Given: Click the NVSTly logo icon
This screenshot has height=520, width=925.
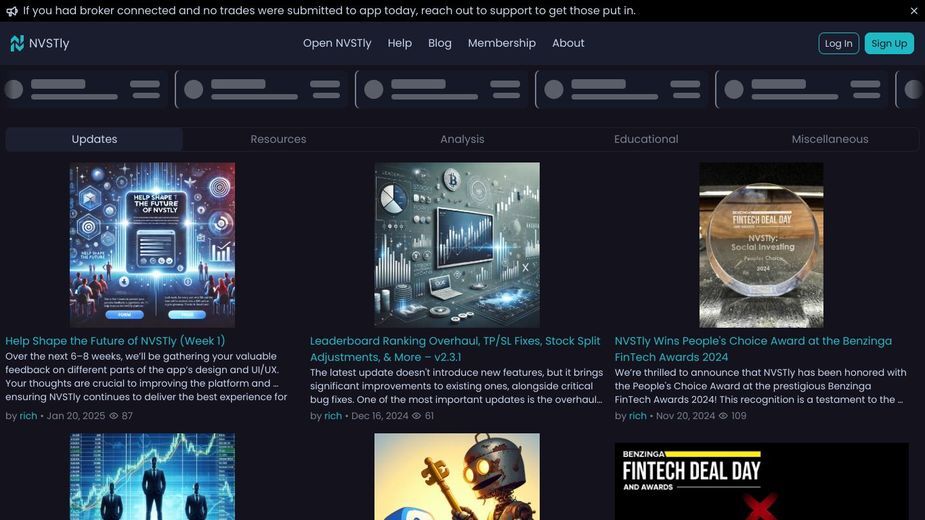Looking at the screenshot, I should [x=17, y=43].
